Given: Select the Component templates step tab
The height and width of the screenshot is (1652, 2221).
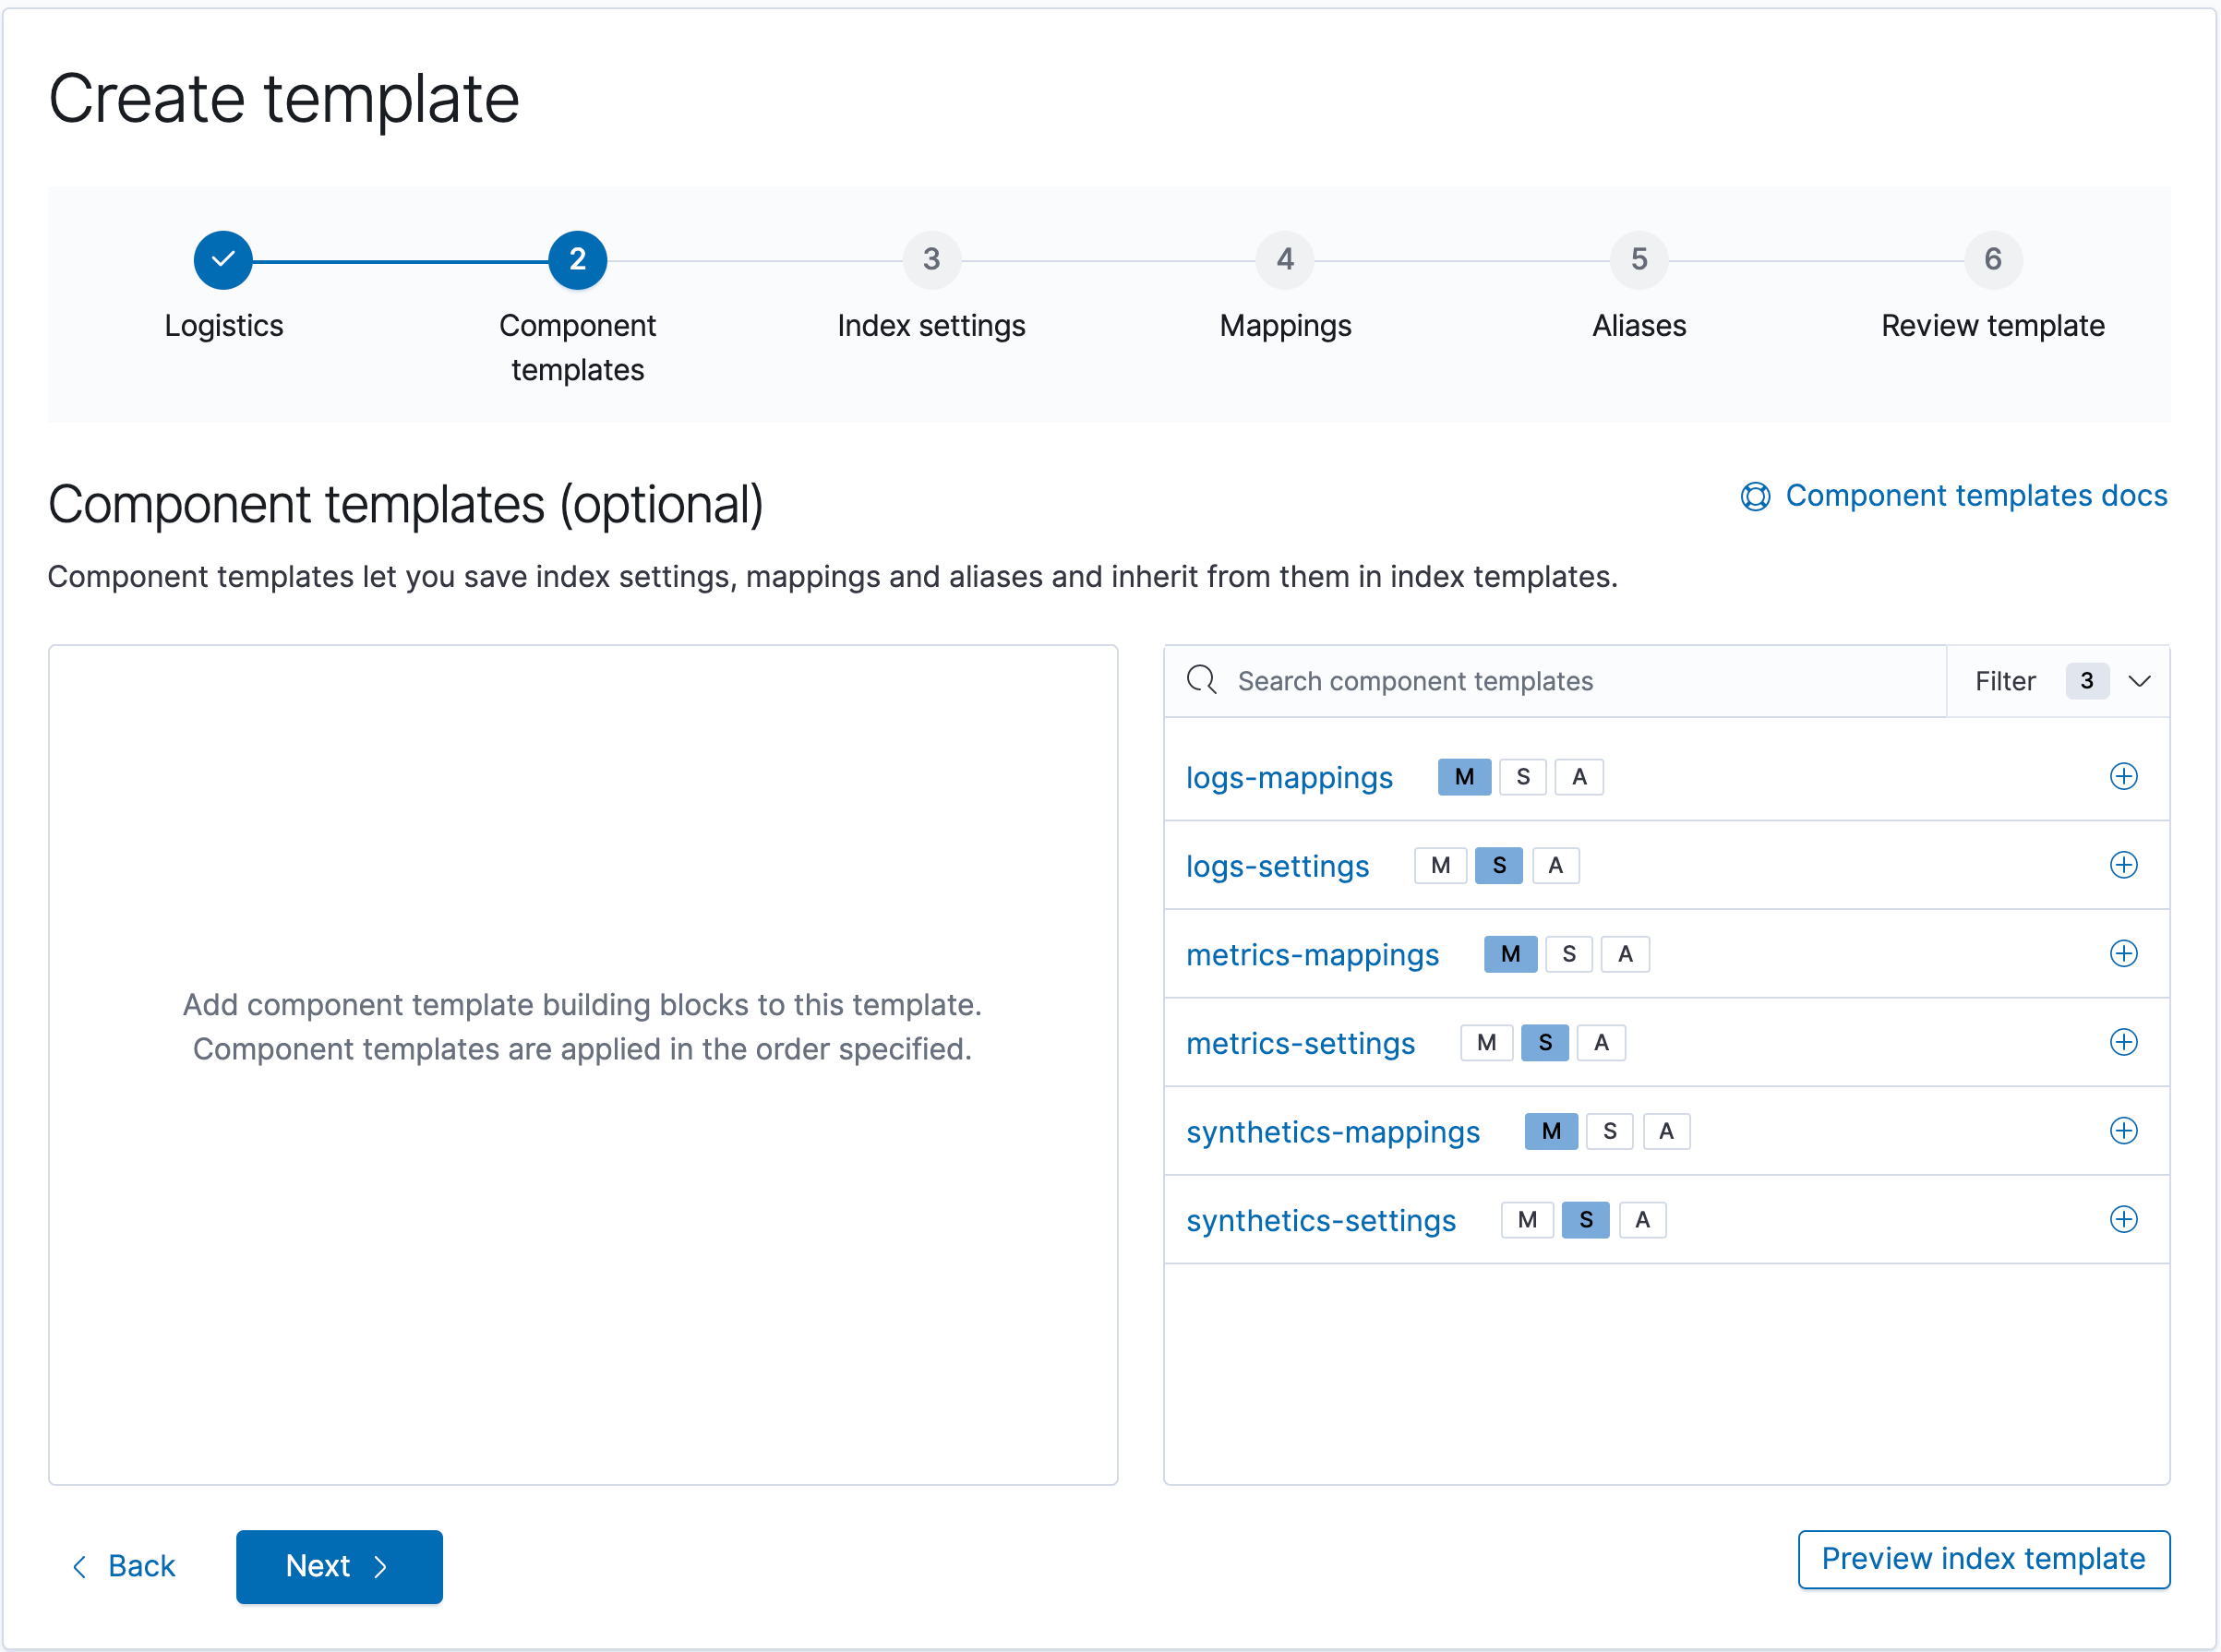Looking at the screenshot, I should (576, 260).
